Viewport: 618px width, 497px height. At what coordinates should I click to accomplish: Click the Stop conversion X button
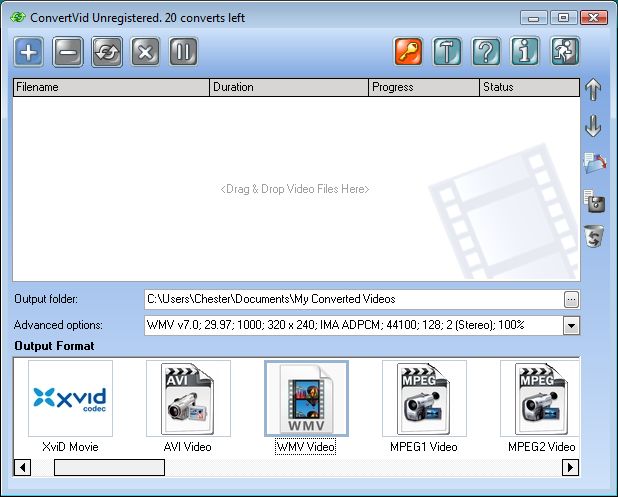pos(146,52)
